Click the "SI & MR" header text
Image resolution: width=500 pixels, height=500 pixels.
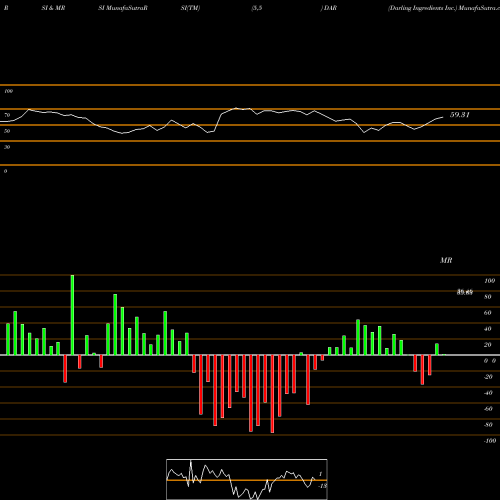click(x=53, y=8)
